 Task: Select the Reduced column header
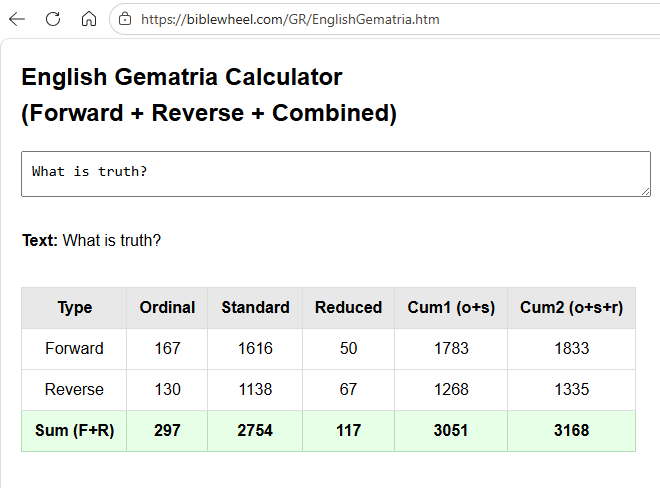click(348, 308)
